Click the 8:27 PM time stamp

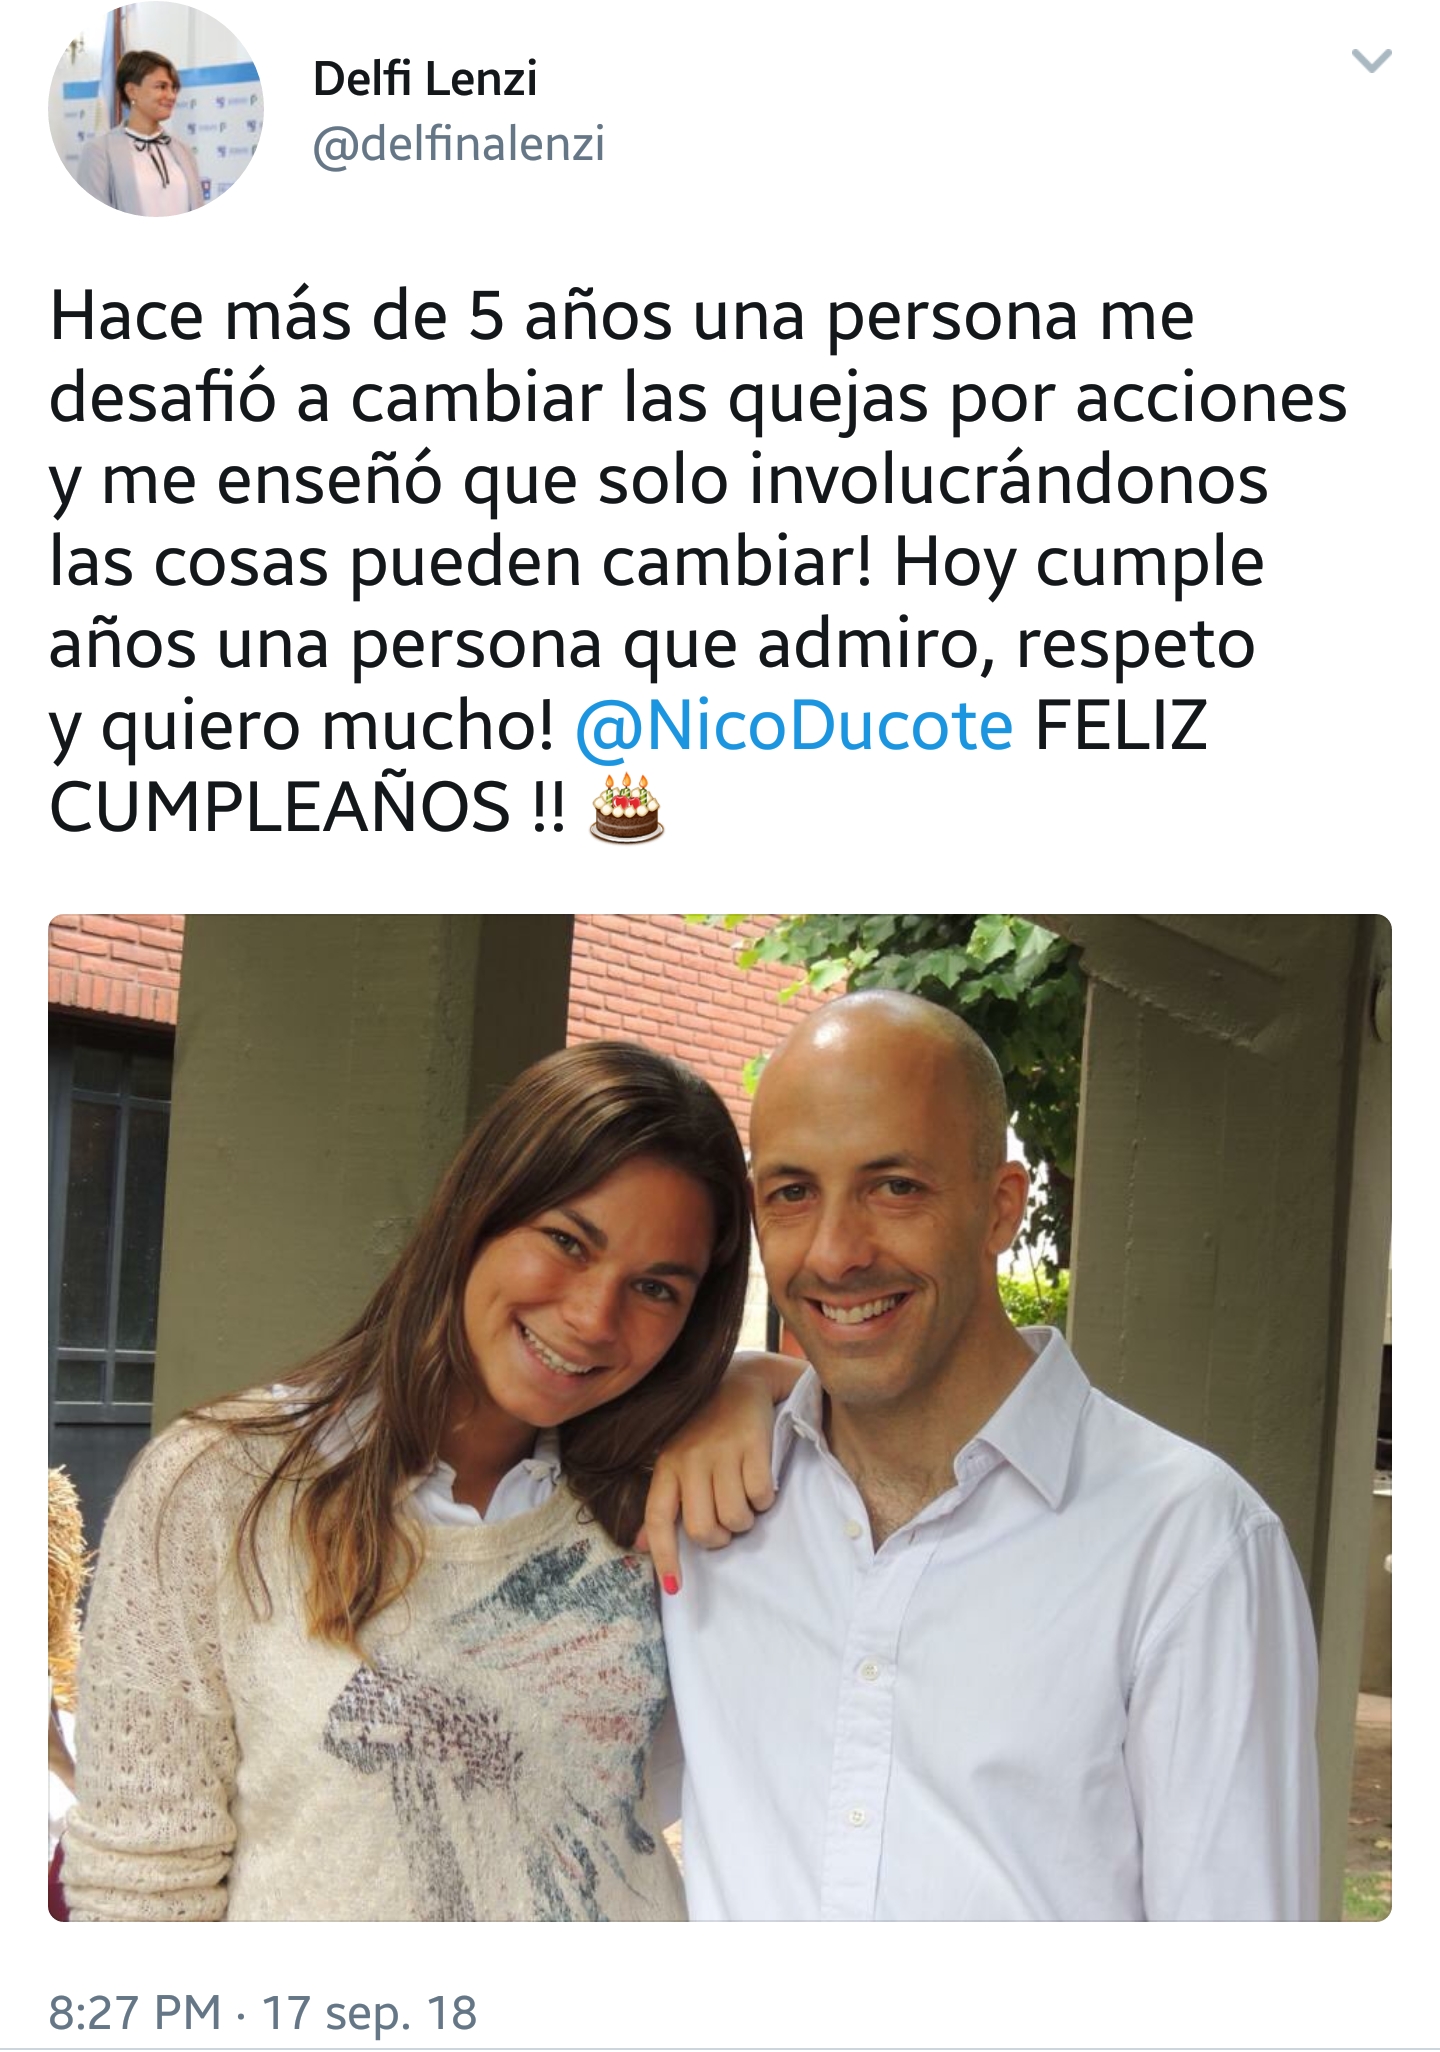135,2011
